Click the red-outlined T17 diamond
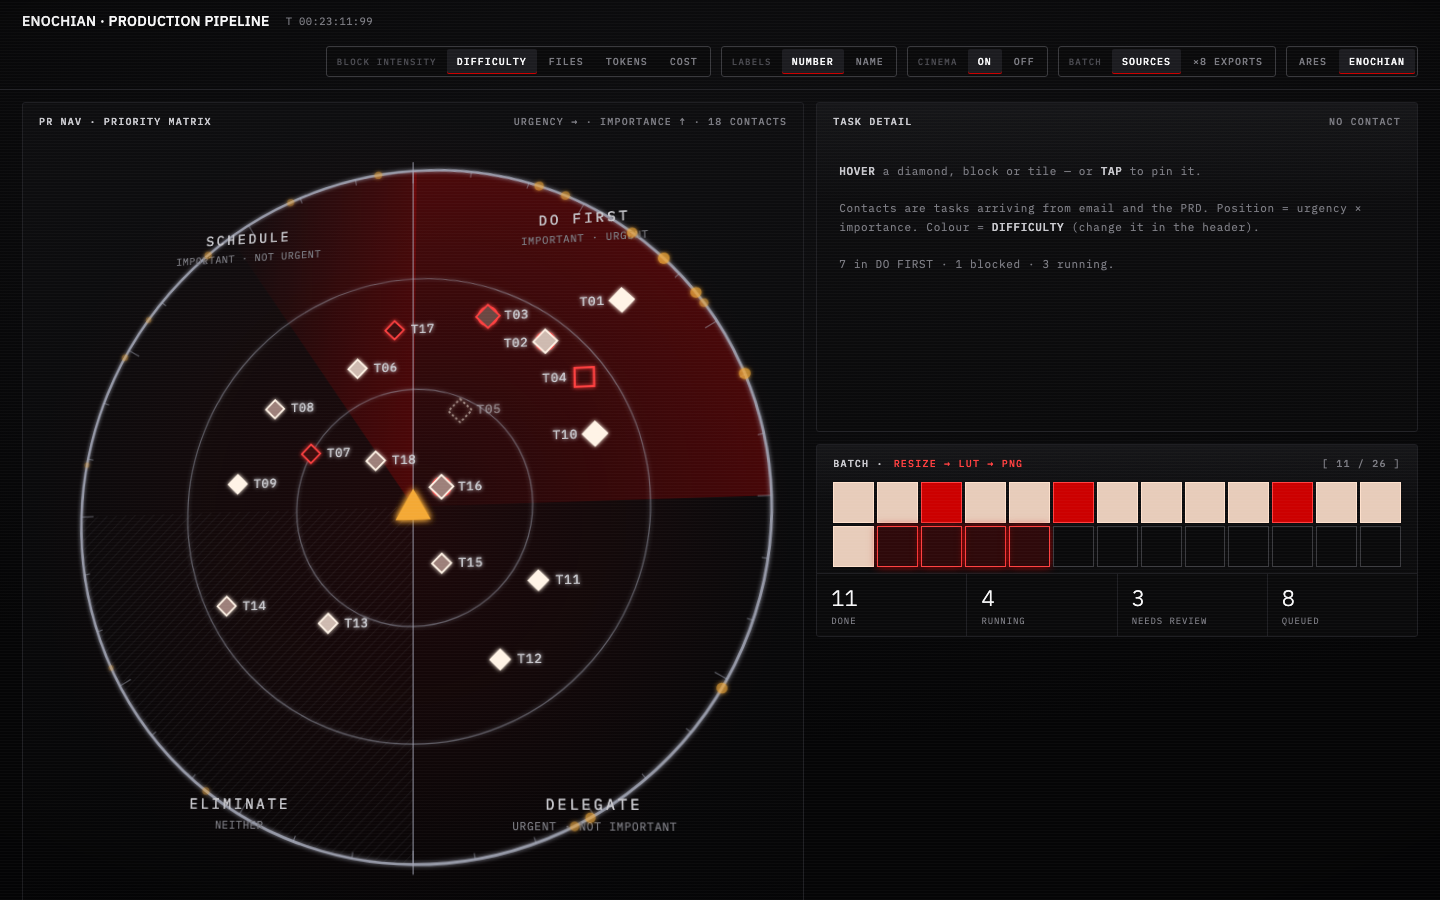The image size is (1440, 900). point(395,330)
